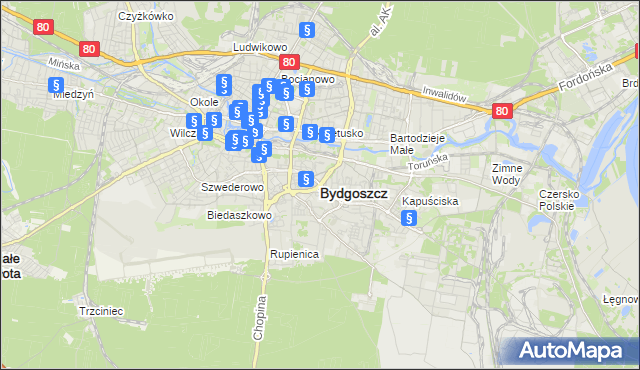This screenshot has height=370, width=640.
Task: Click the § marker overlapping the Wilcz label
Action: 205,133
